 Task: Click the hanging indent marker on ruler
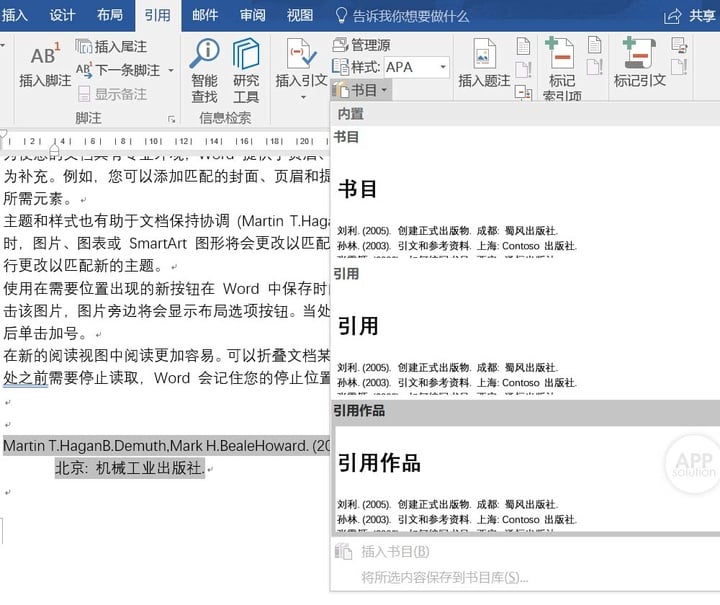tap(54, 149)
